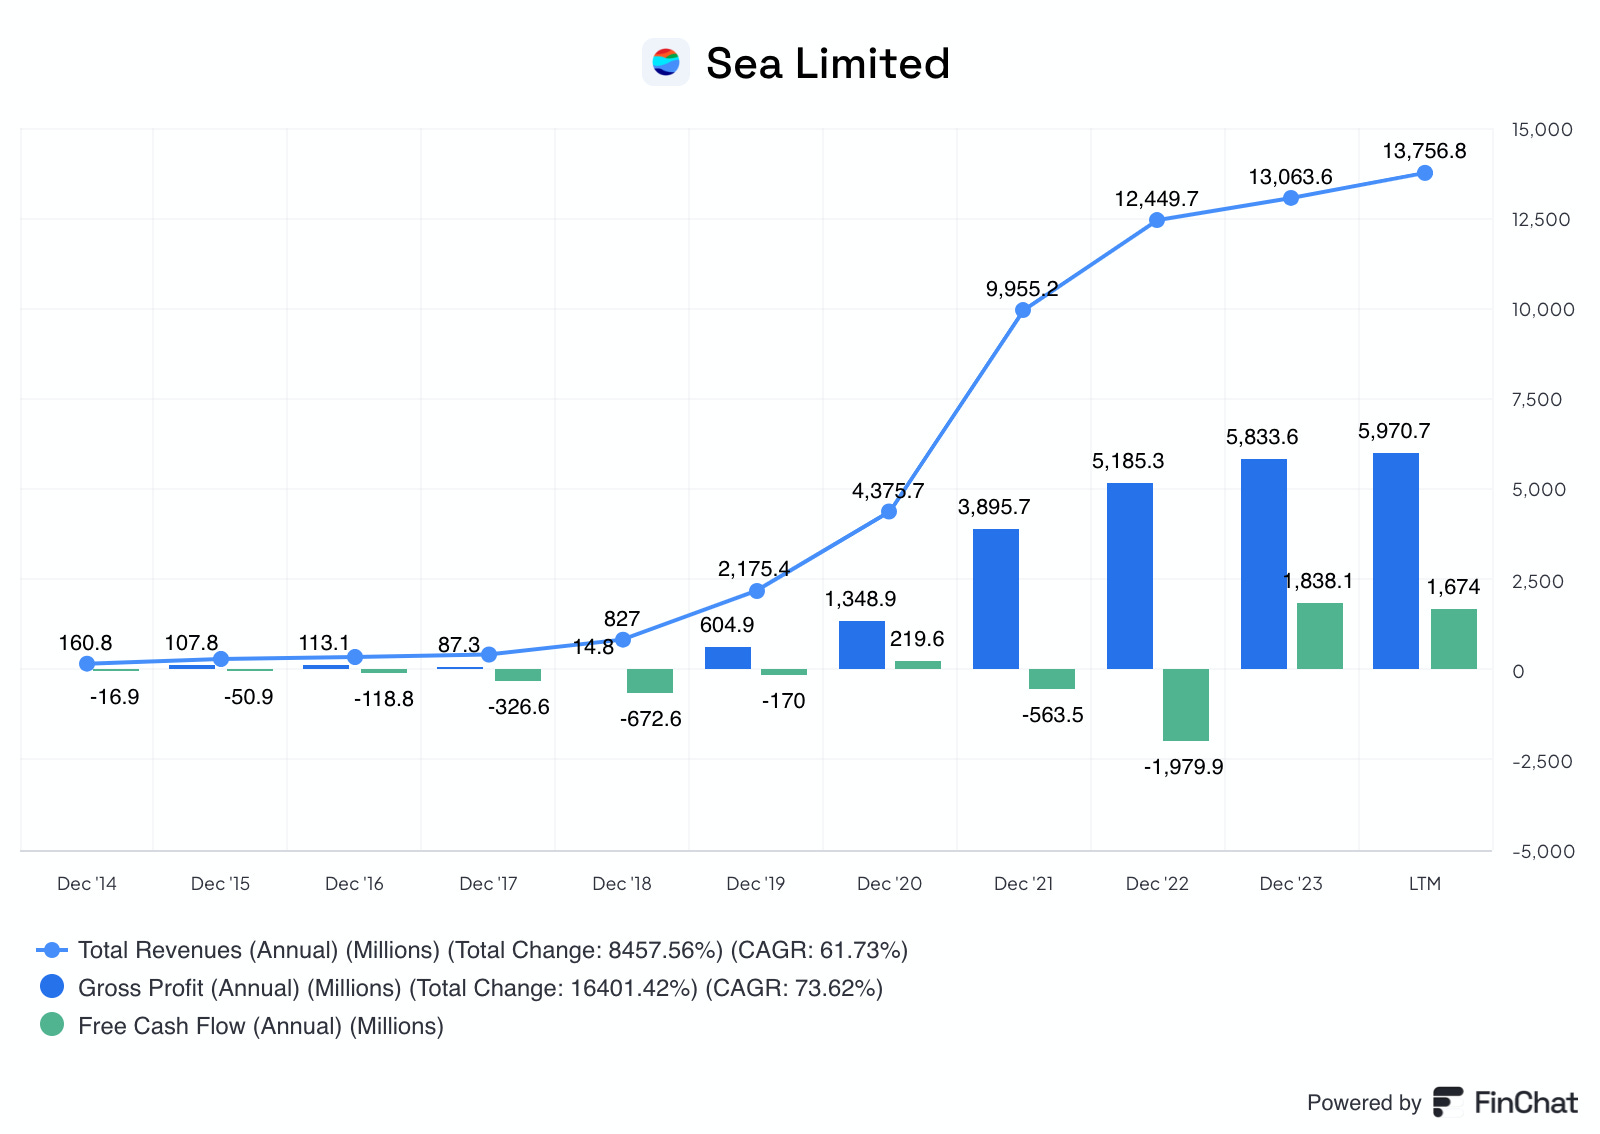
Task: Click the LTM revenue point labeled 13,756.8
Action: click(1425, 173)
